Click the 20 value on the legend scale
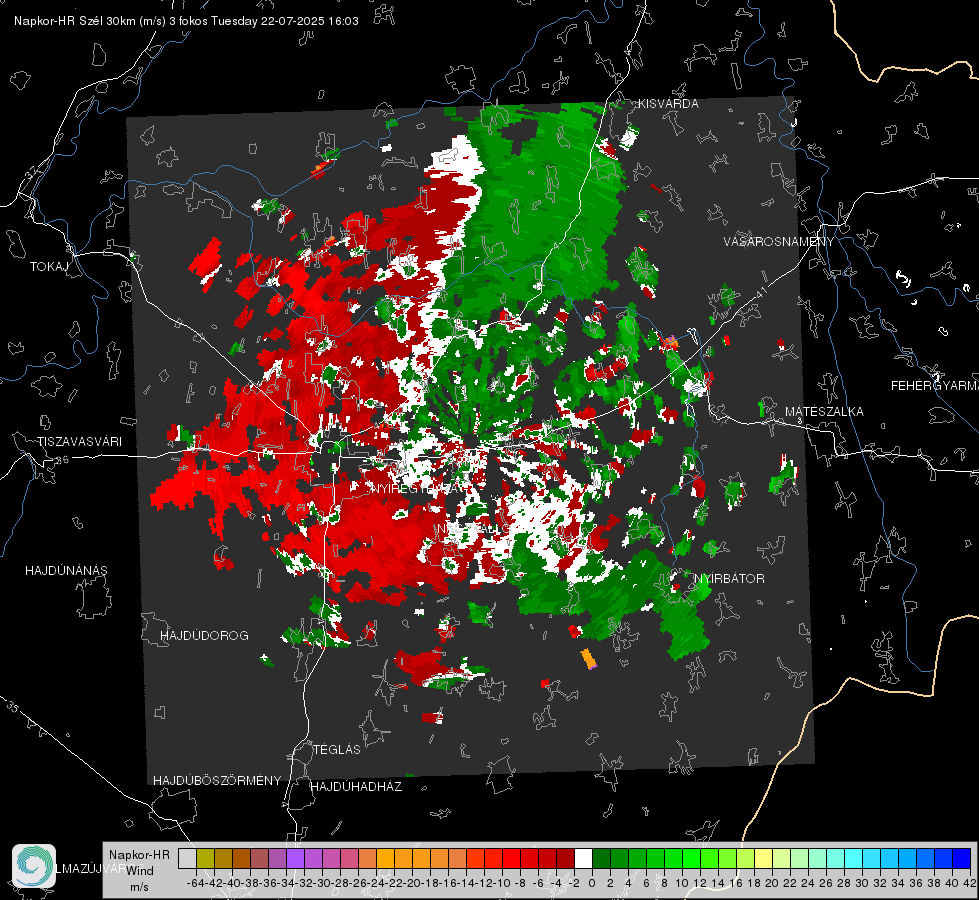The image size is (979, 900). tap(772, 883)
